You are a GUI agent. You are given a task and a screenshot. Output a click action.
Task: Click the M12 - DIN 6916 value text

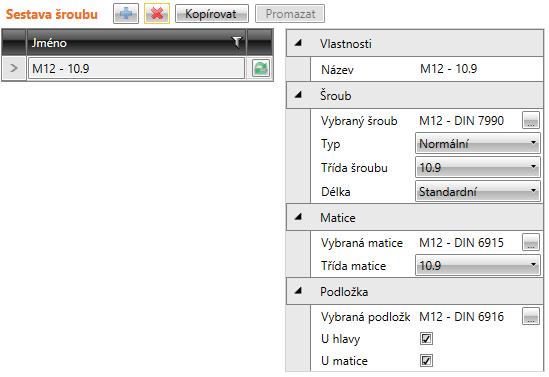point(461,316)
